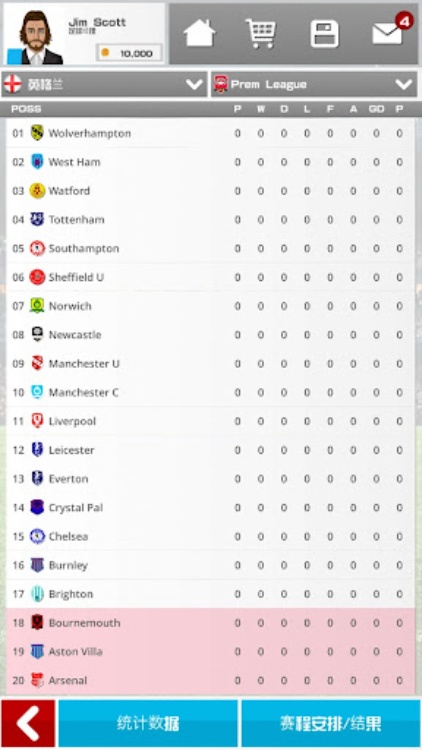This screenshot has width=422, height=750.
Task: Open the 赛程安排/结果 fixtures button
Action: point(331,723)
